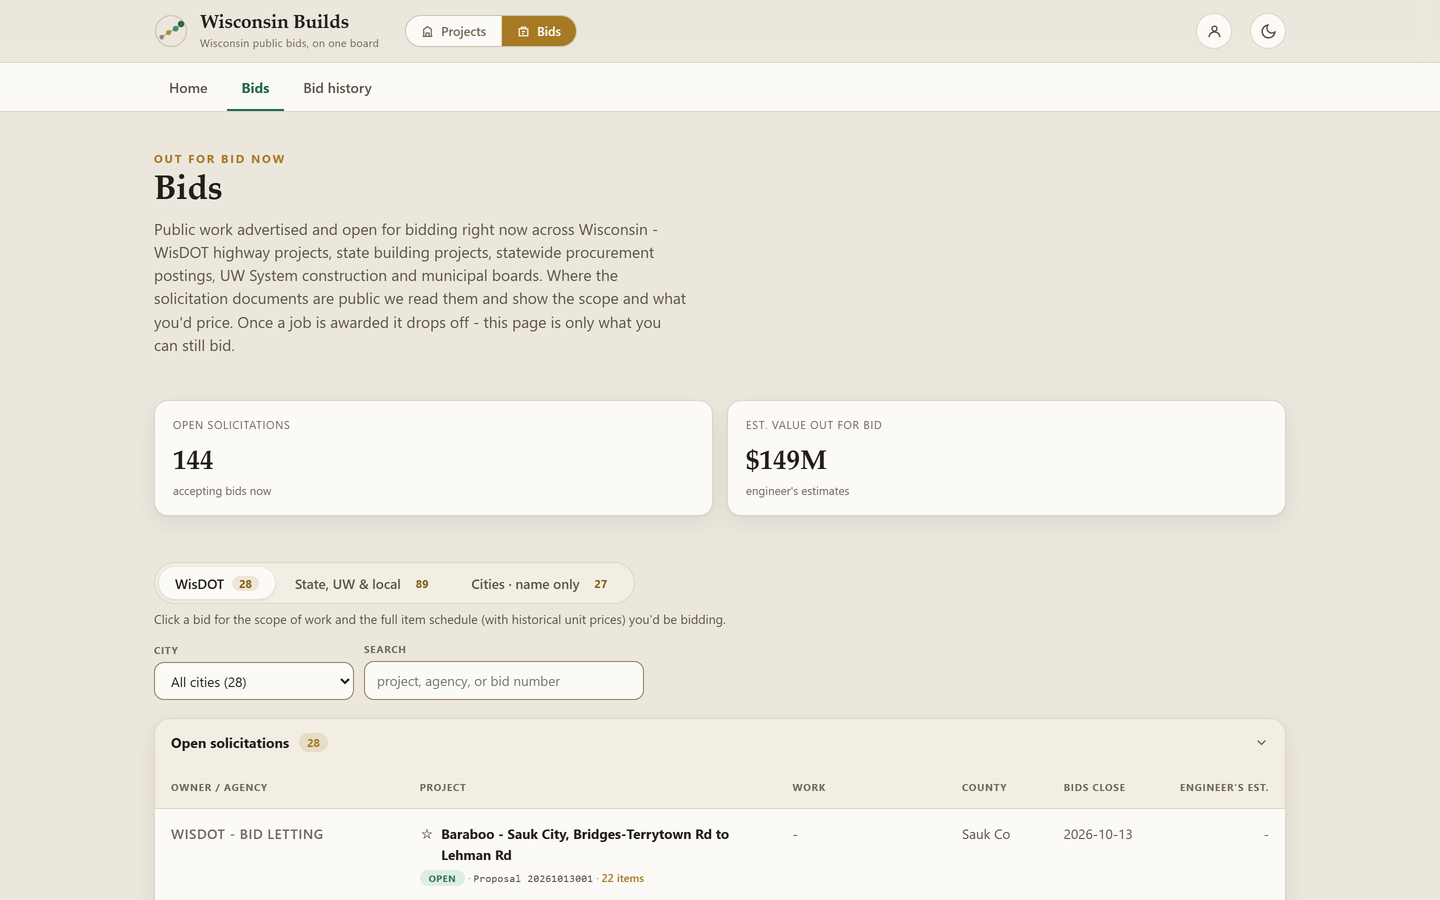Open the All cities dropdown
The image size is (1440, 900).
pyautogui.click(x=254, y=681)
